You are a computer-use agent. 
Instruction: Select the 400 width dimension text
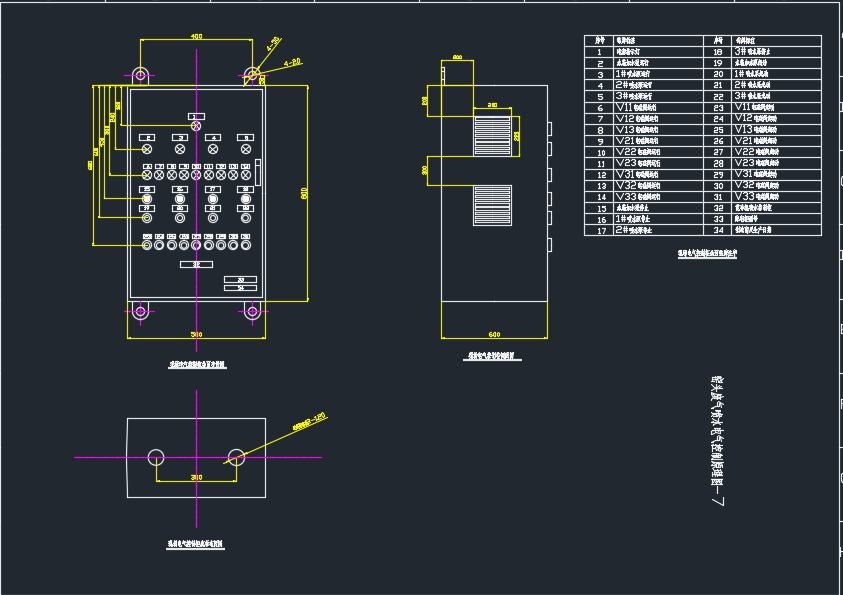tap(196, 37)
